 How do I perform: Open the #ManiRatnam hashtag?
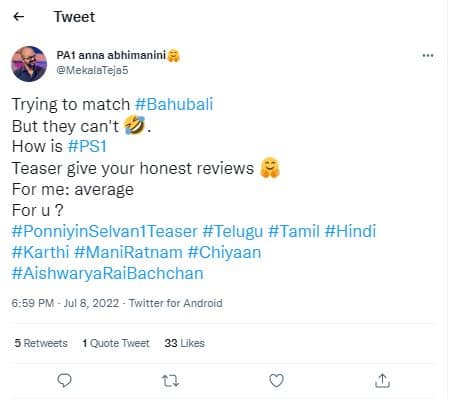tap(128, 252)
